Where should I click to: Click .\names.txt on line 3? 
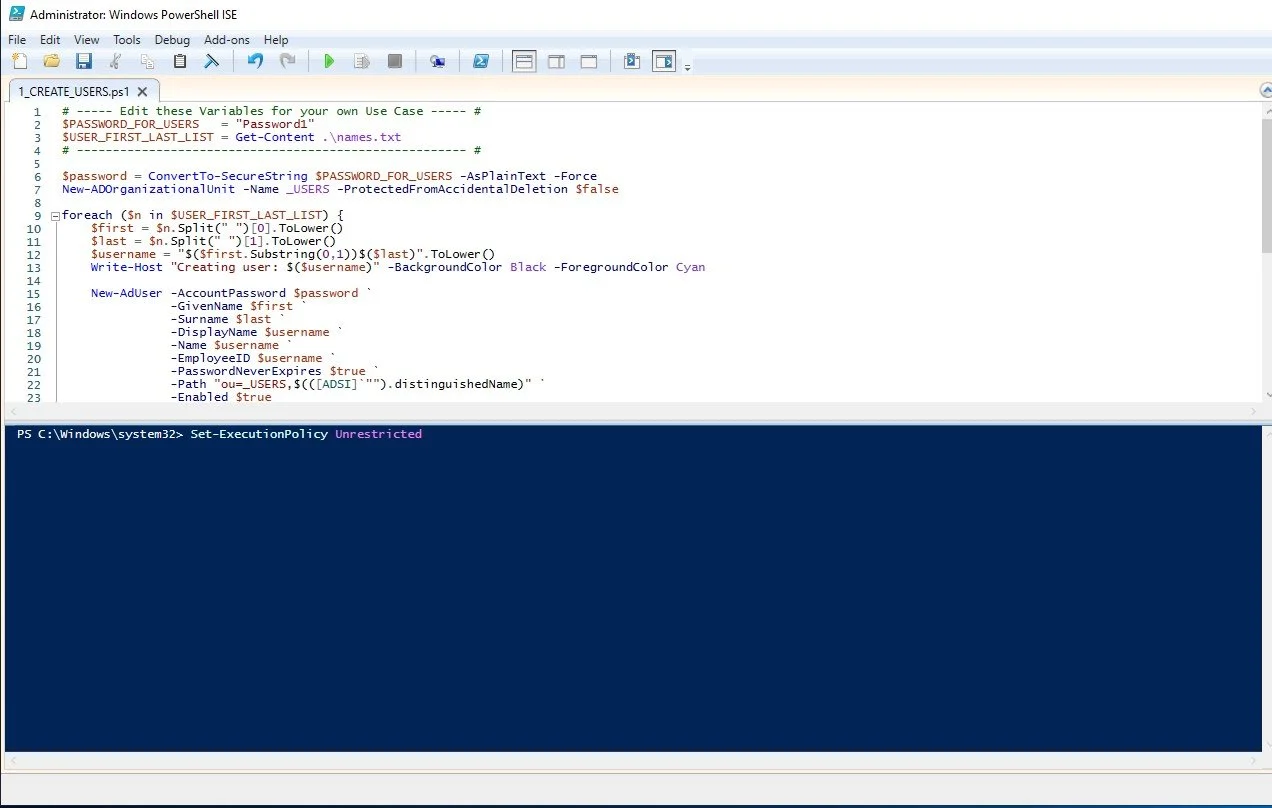point(362,137)
